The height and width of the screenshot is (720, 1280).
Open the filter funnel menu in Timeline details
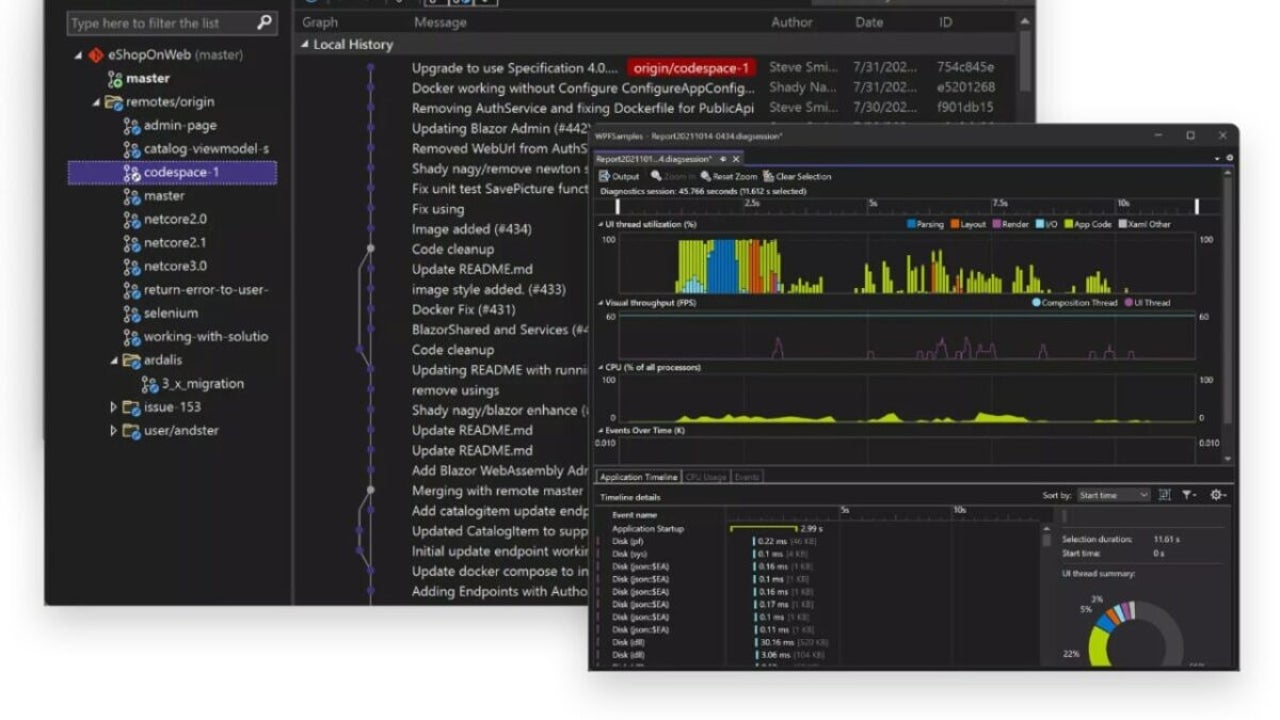[x=1189, y=495]
